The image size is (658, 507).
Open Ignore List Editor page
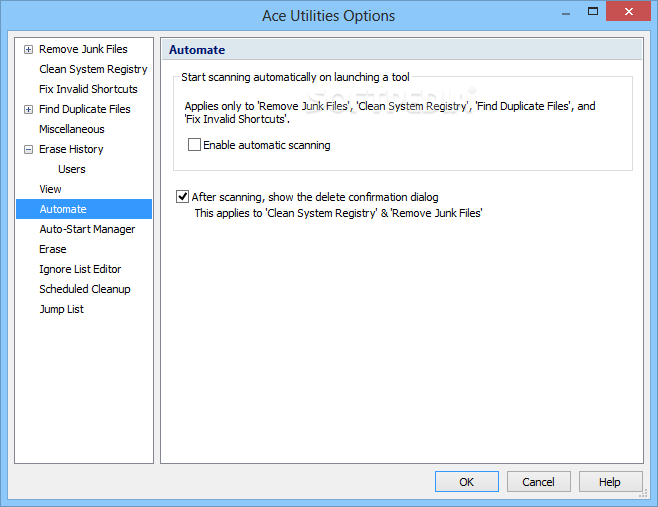(x=80, y=269)
